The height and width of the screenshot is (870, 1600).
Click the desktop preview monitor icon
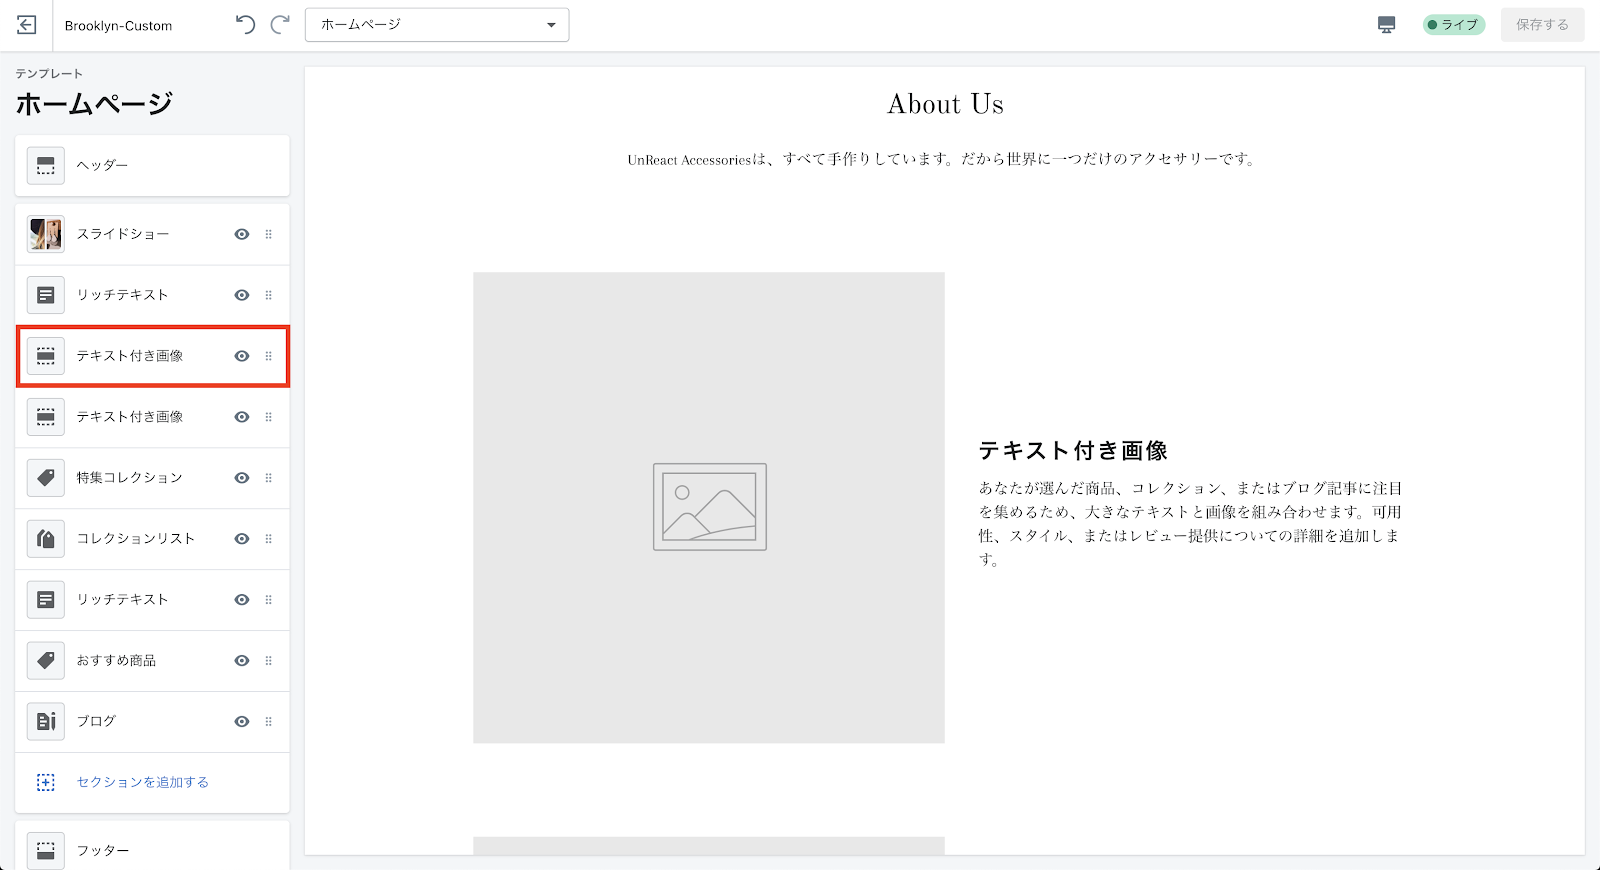(1386, 25)
